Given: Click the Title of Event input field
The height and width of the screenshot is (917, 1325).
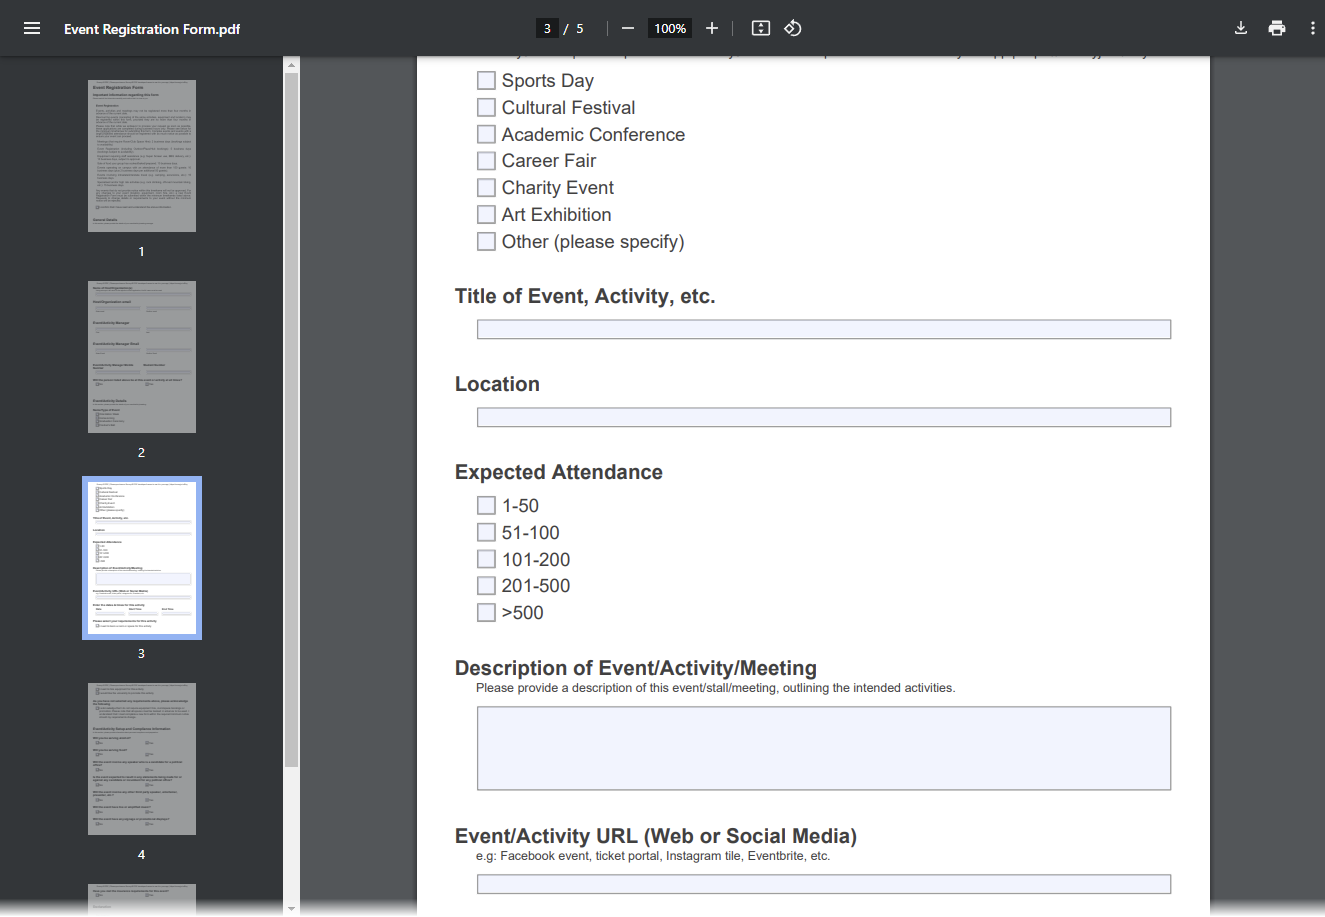Looking at the screenshot, I should point(823,328).
